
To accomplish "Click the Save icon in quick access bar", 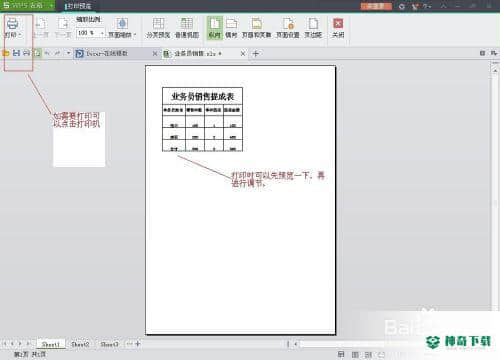I will coord(16,53).
